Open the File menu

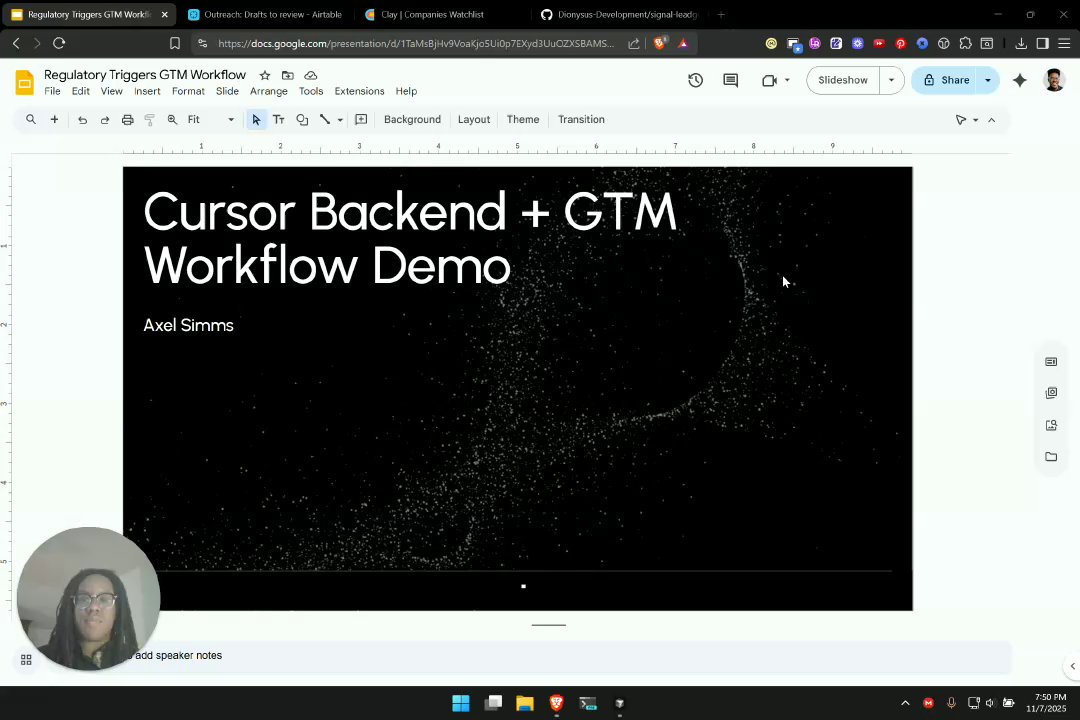pos(52,91)
